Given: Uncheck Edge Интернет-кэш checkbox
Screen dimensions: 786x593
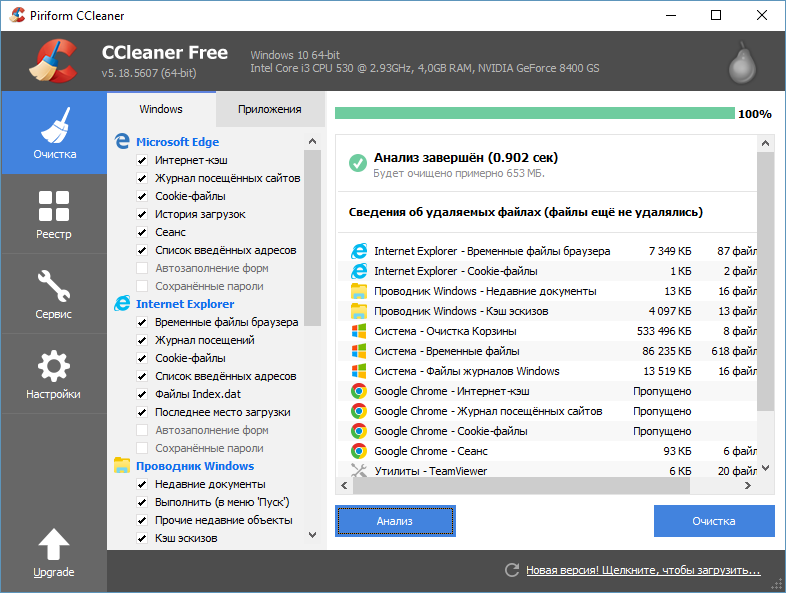Looking at the screenshot, I should (x=142, y=160).
